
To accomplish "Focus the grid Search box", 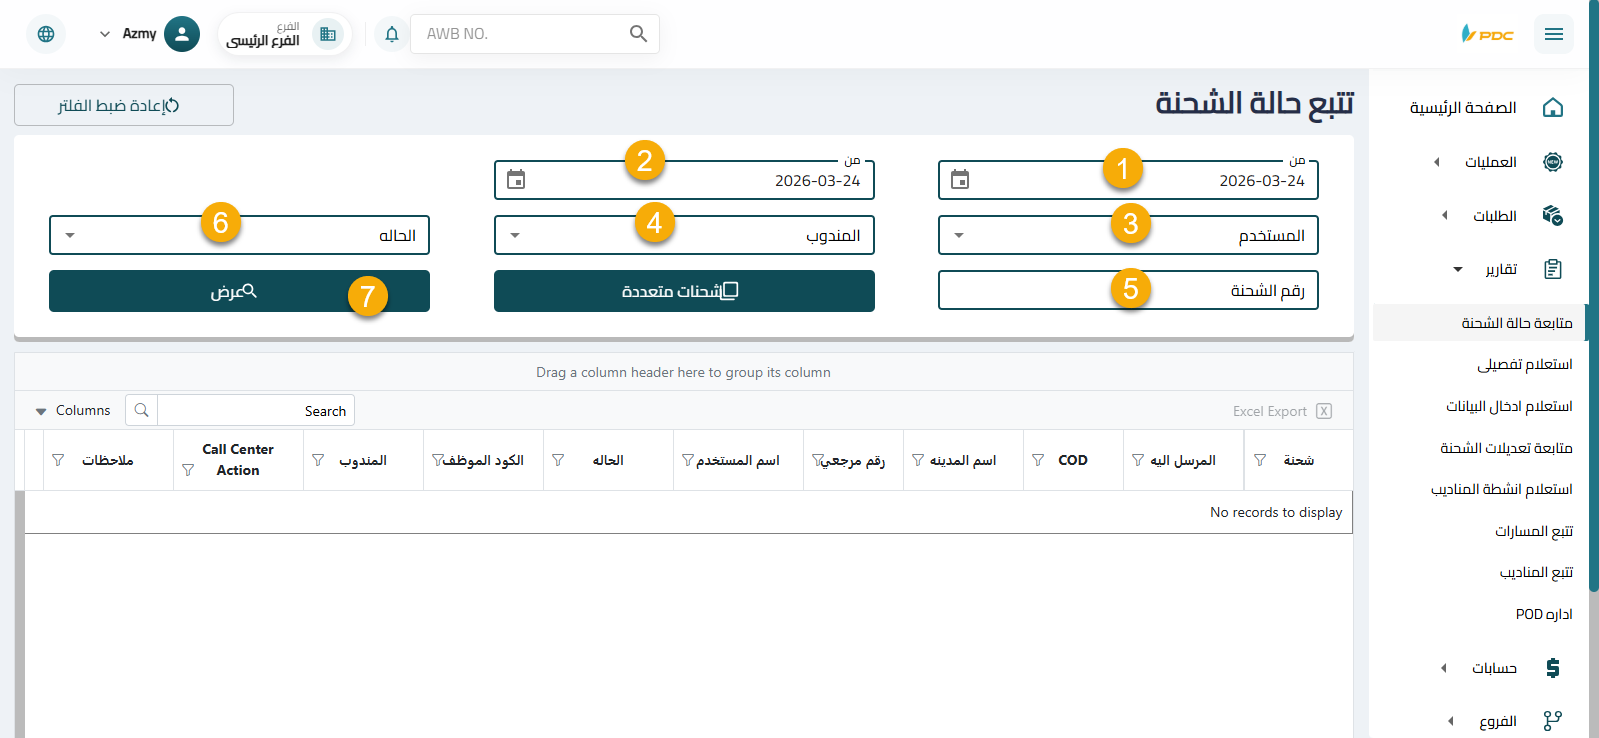I will click(255, 410).
